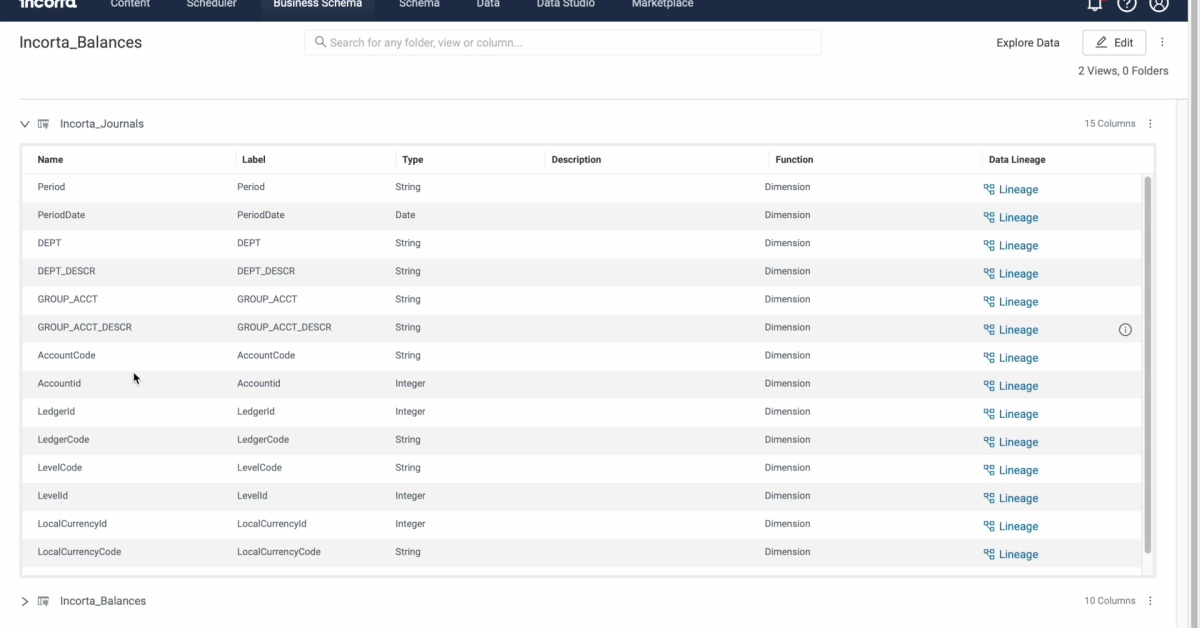The image size is (1200, 628).
Task: Open Lineage for the LevelId row
Action: (x=1011, y=497)
